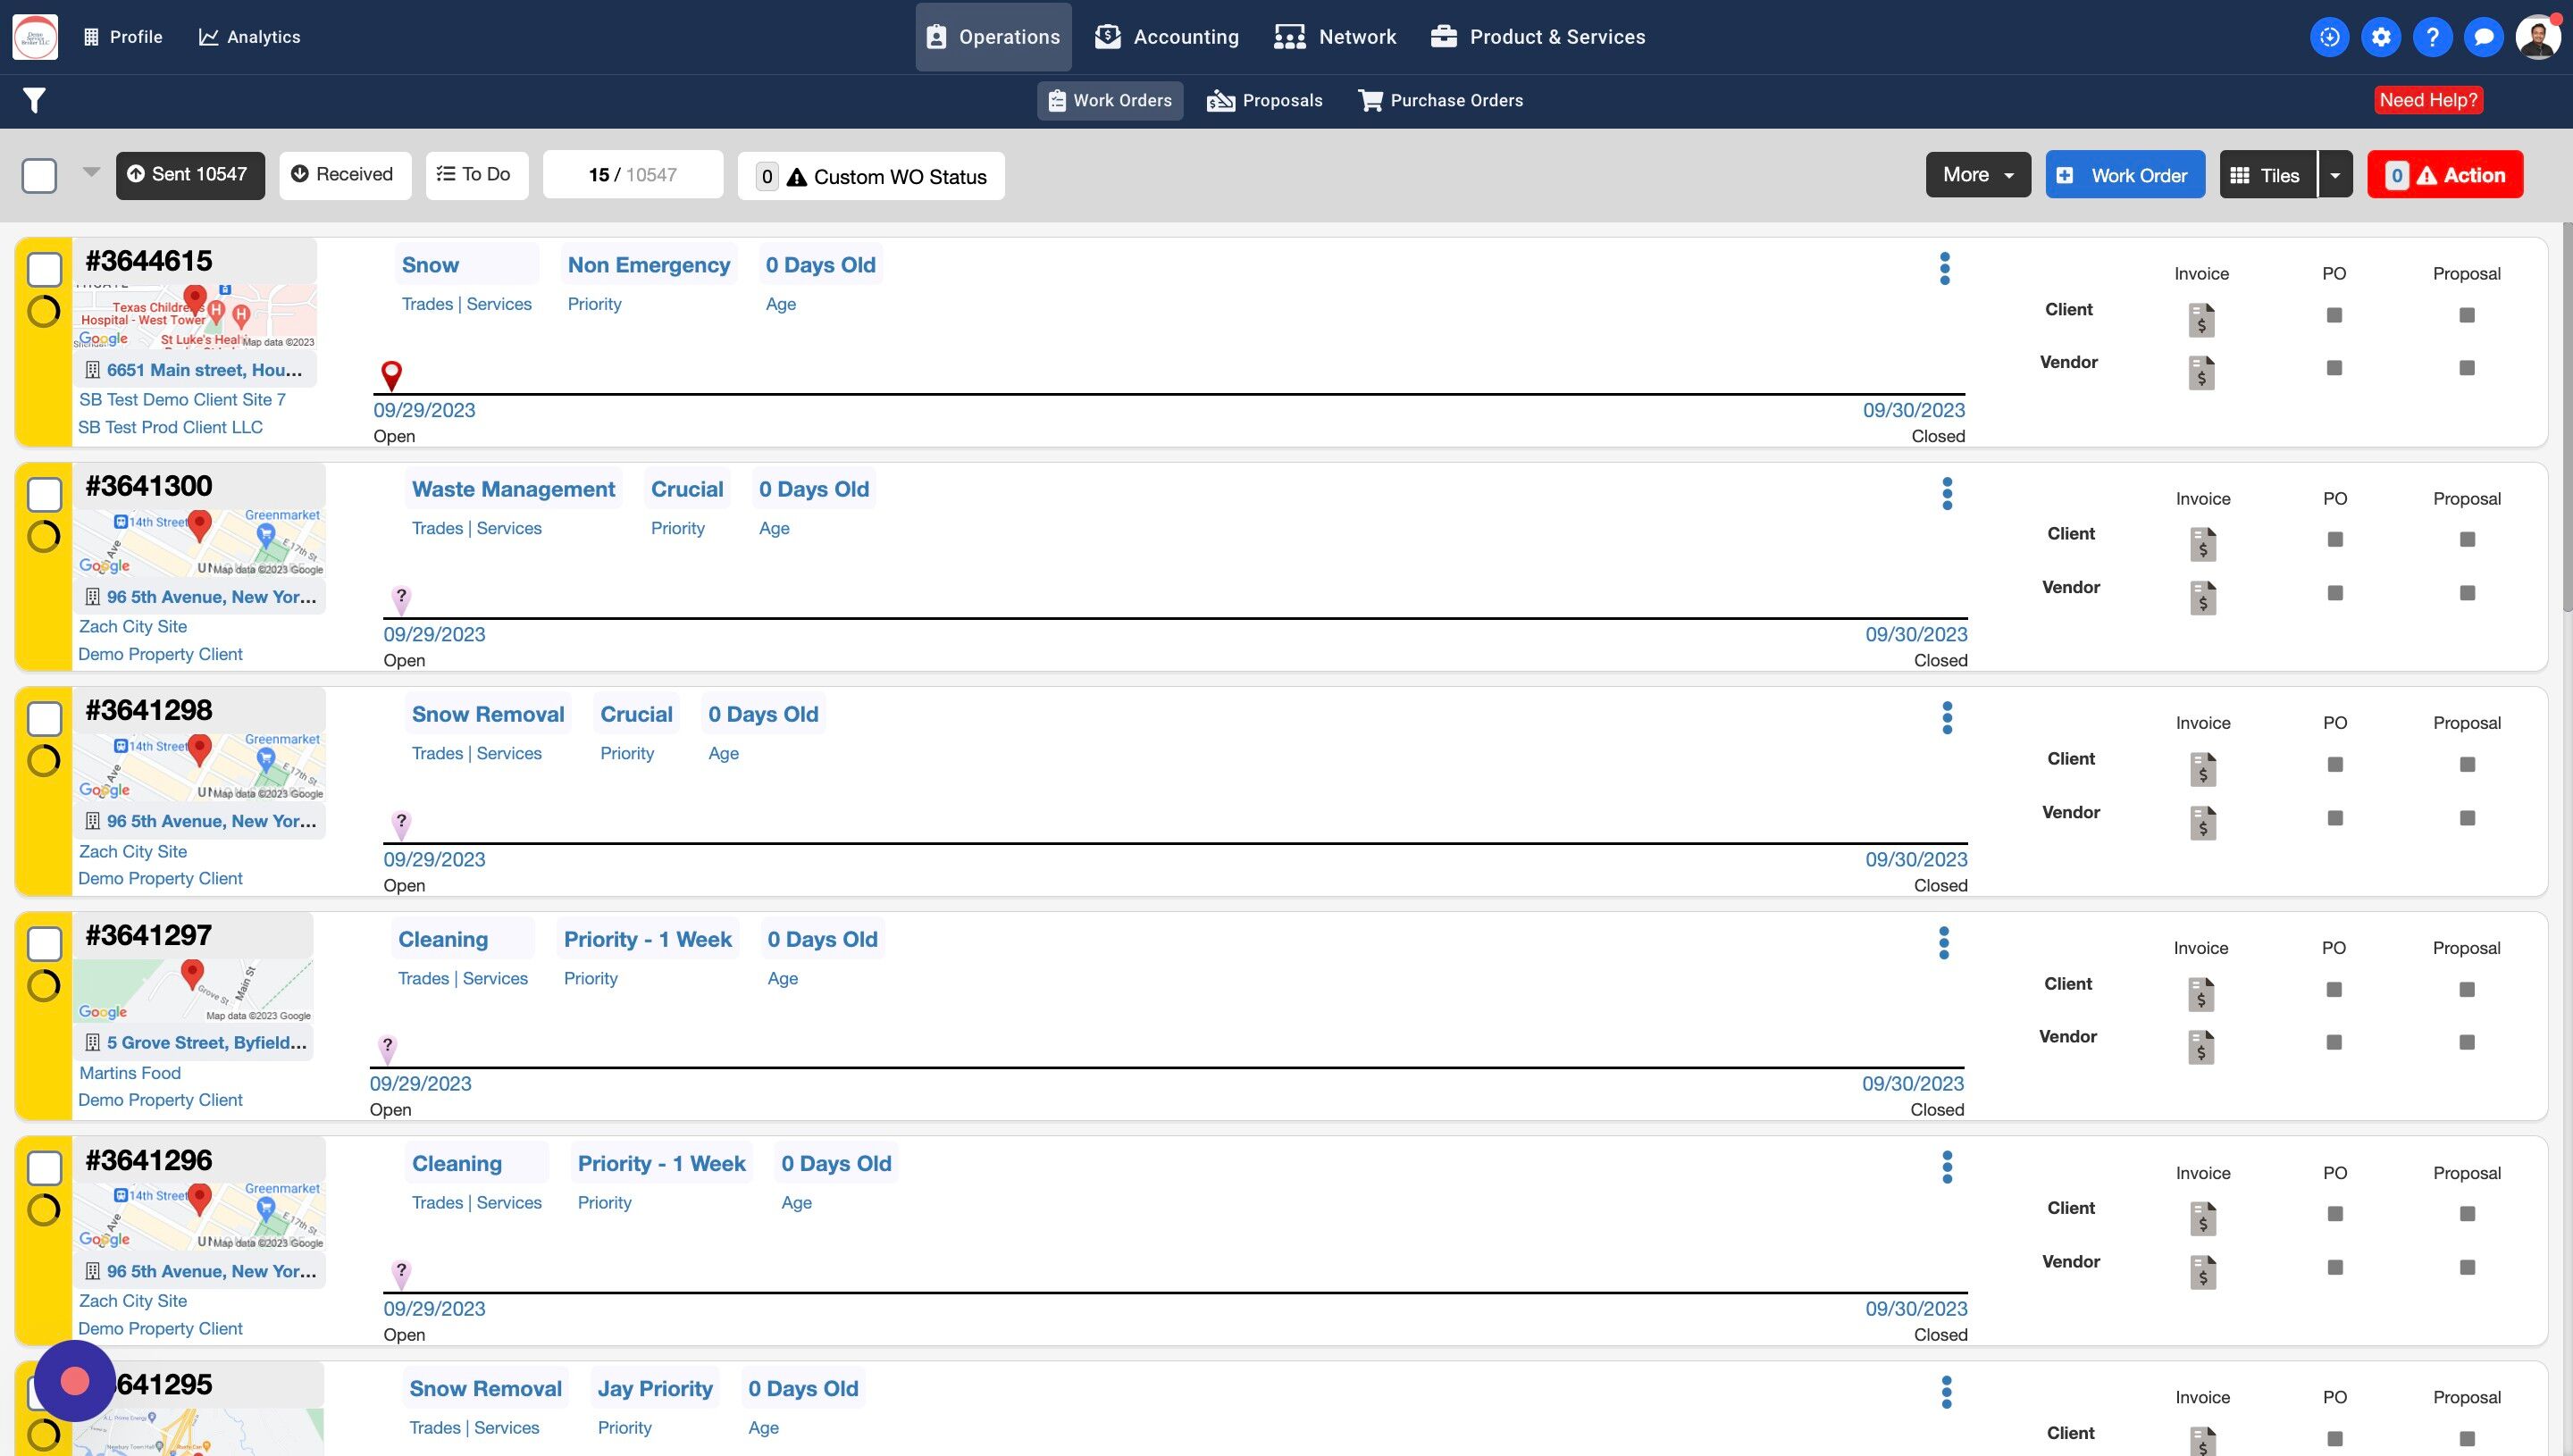
Task: Click red timeline pin on #3644615
Action: click(x=392, y=375)
